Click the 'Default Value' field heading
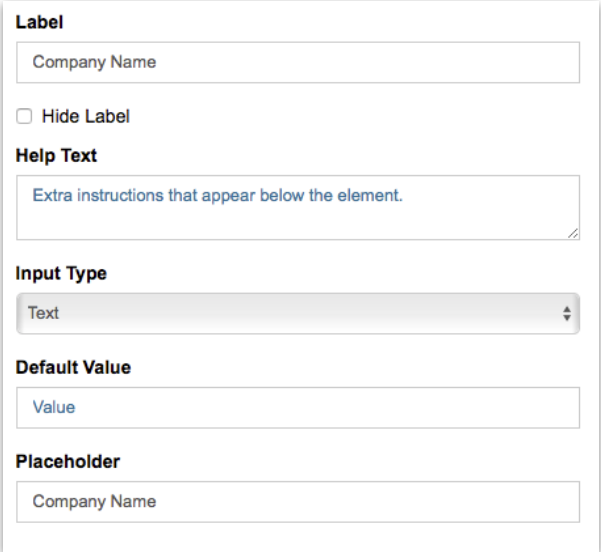Viewport: 601px width, 552px height. [x=73, y=367]
